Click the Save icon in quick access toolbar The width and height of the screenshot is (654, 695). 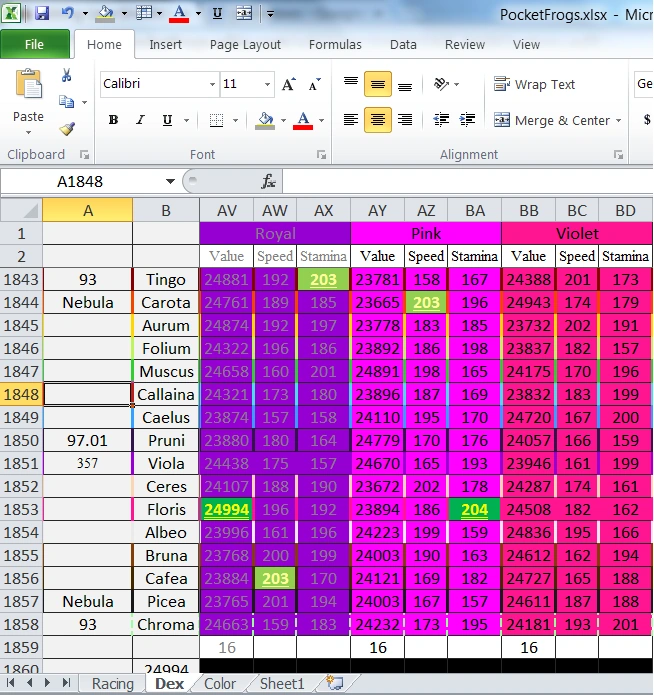42,13
